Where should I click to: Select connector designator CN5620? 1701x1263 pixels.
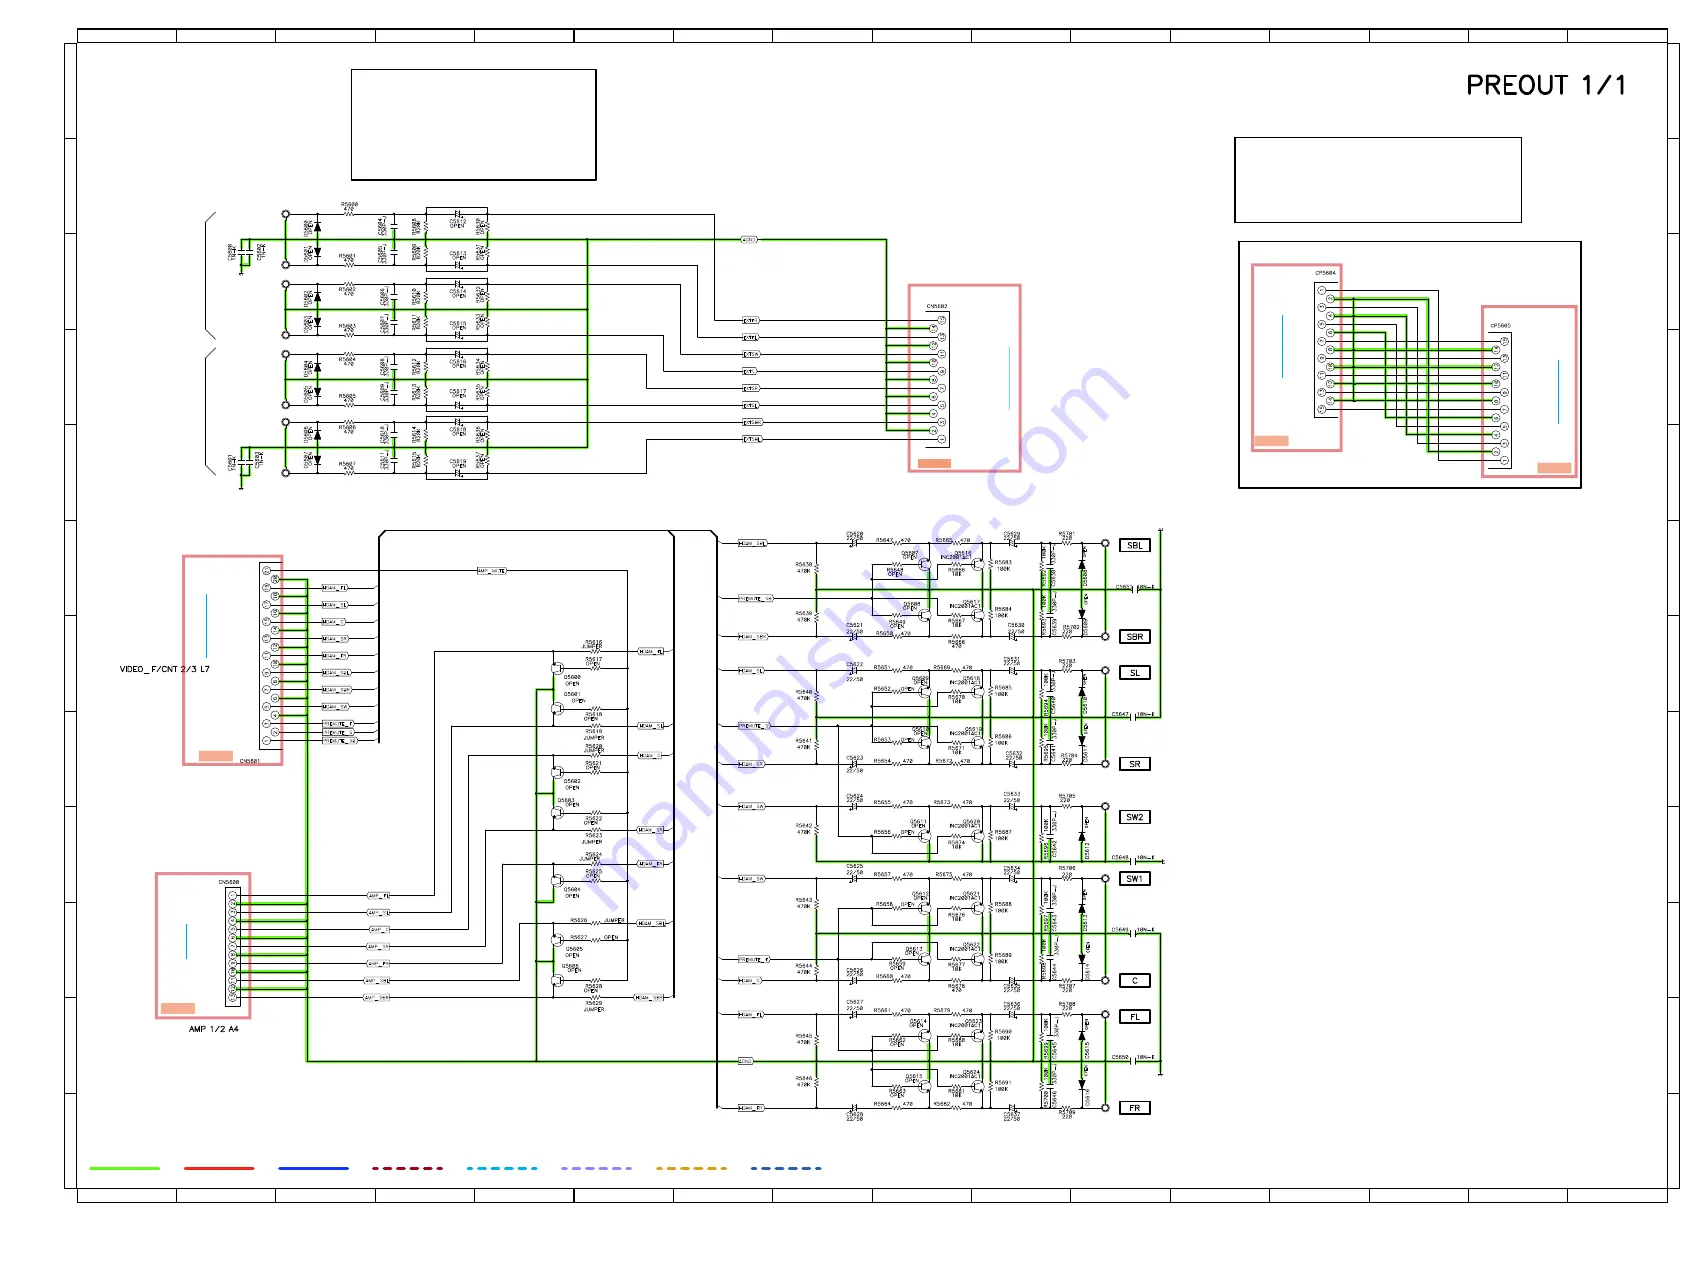pos(229,883)
